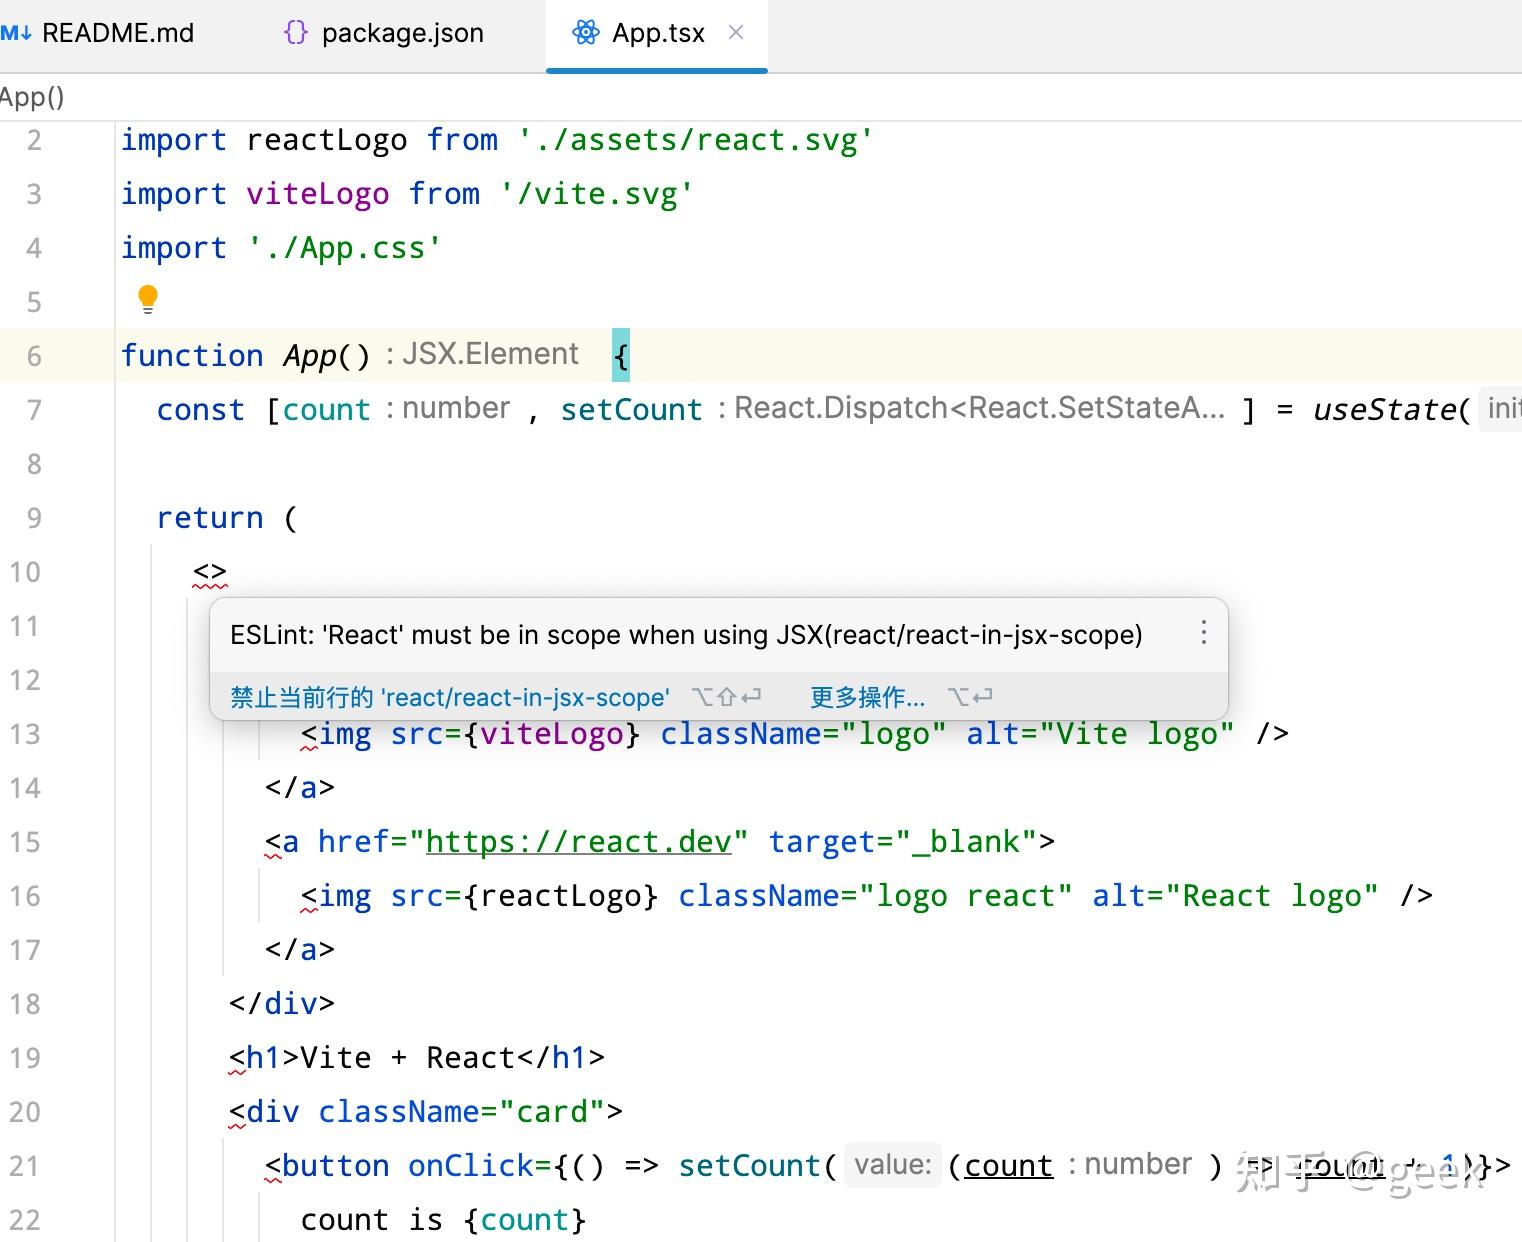This screenshot has width=1522, height=1242.
Task: Click the viteLogo identifier on line 3
Action: click(318, 193)
